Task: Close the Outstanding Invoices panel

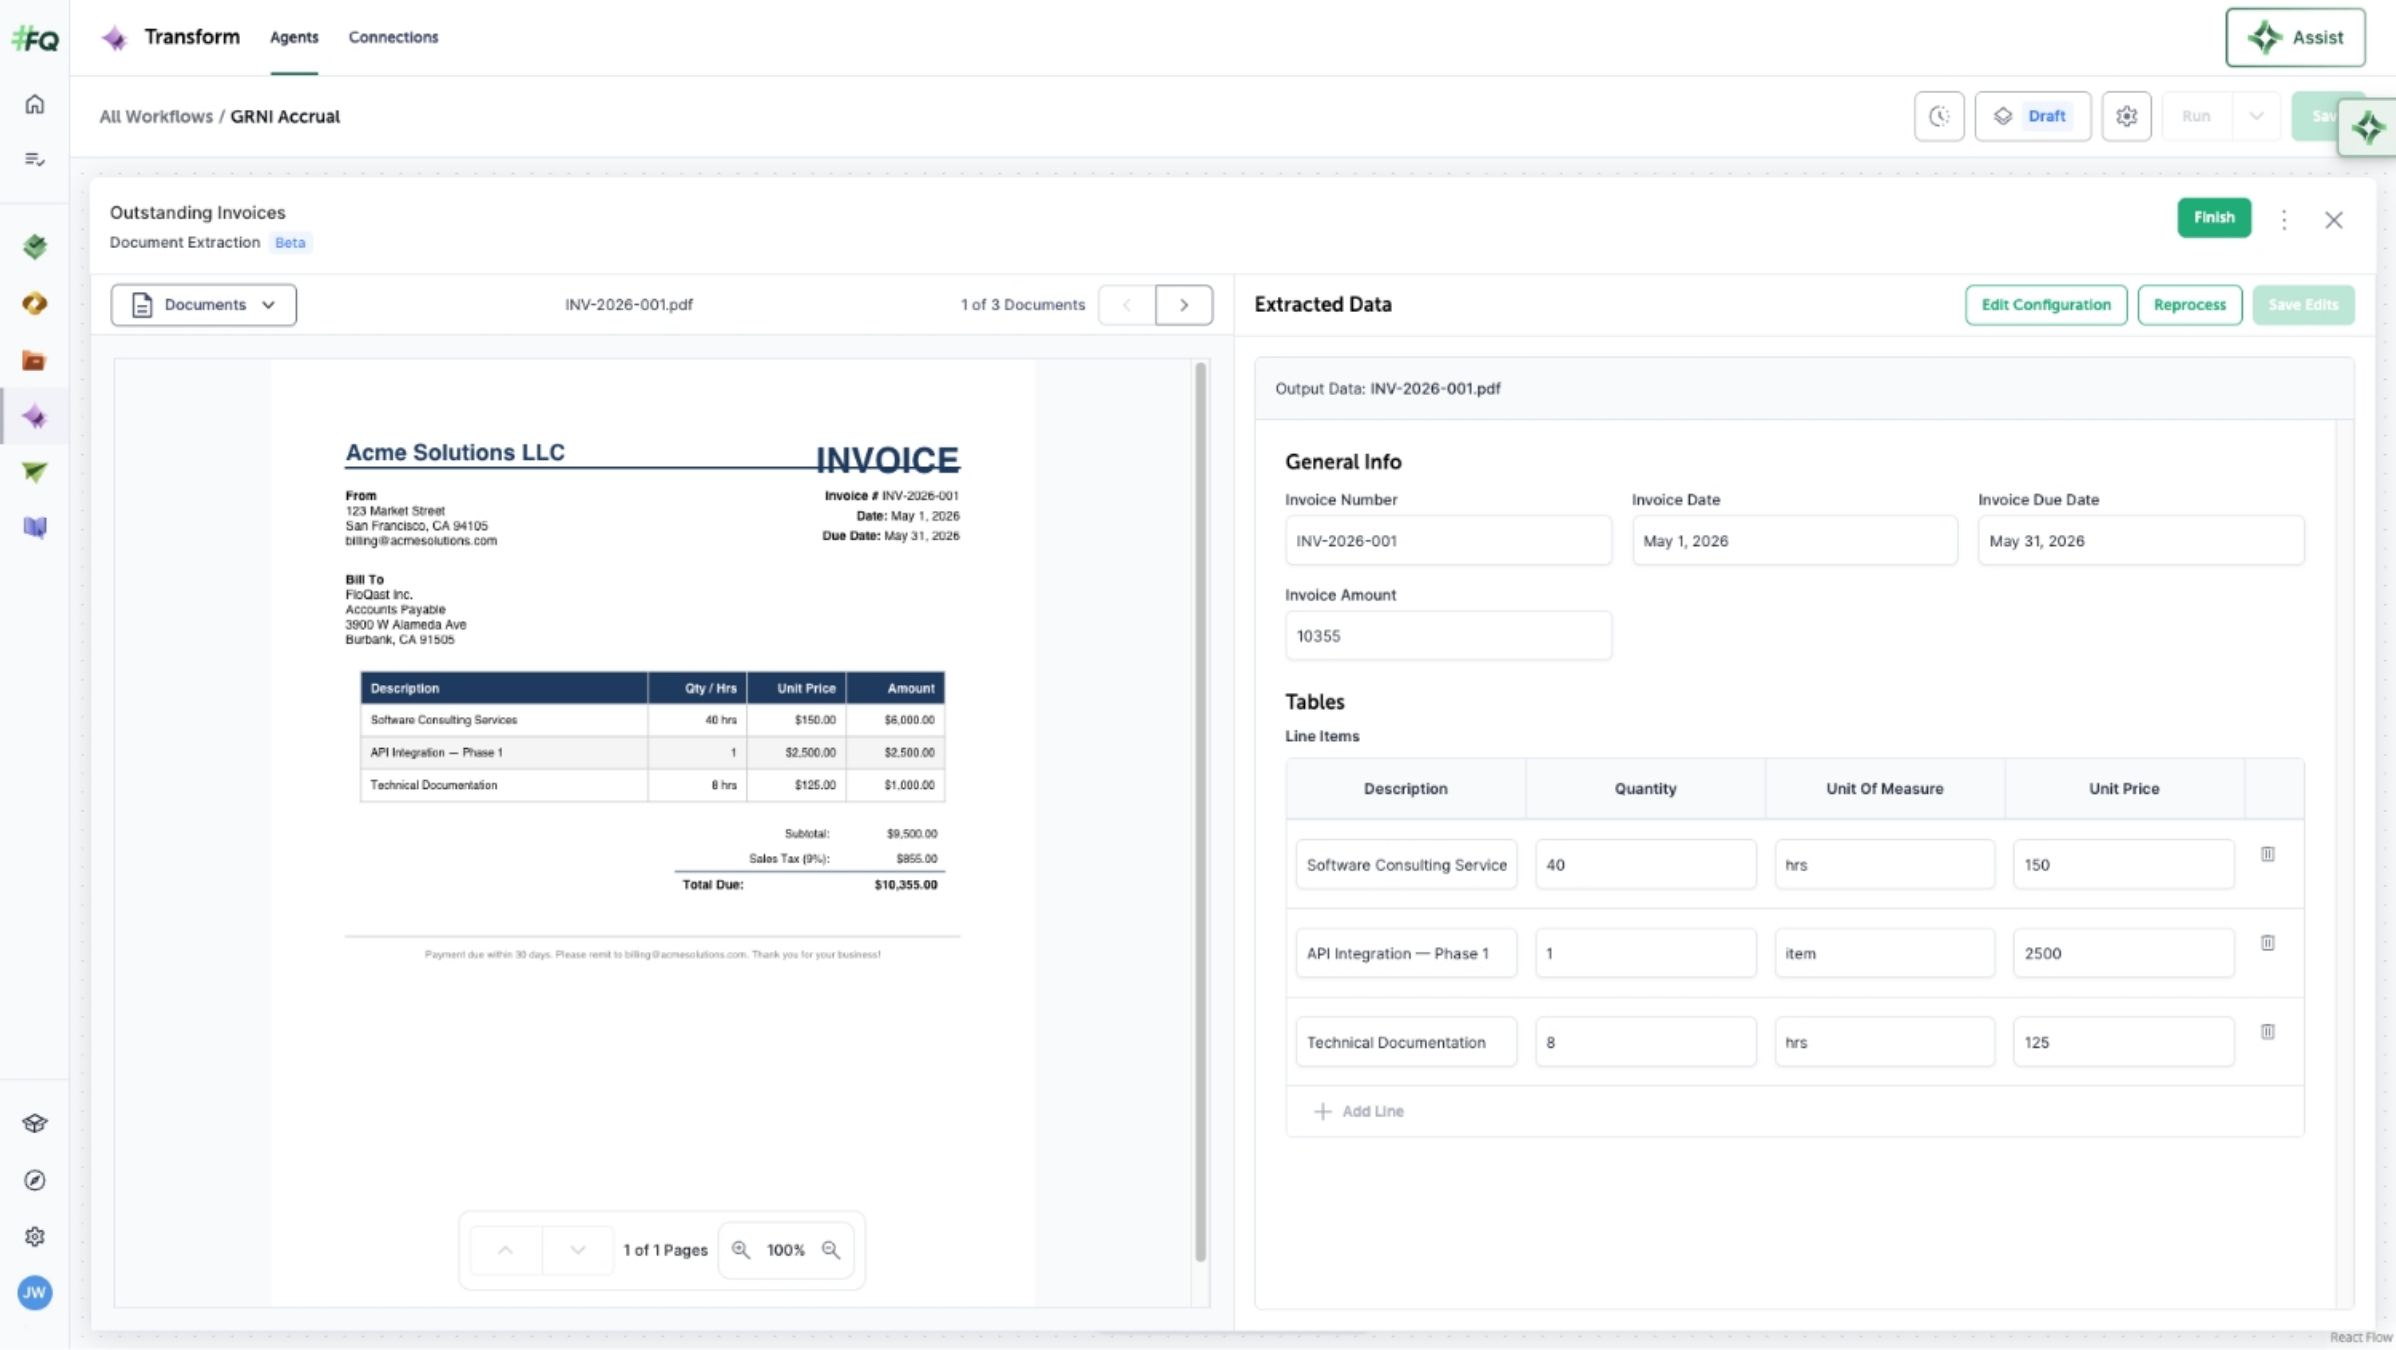Action: pos(2333,220)
